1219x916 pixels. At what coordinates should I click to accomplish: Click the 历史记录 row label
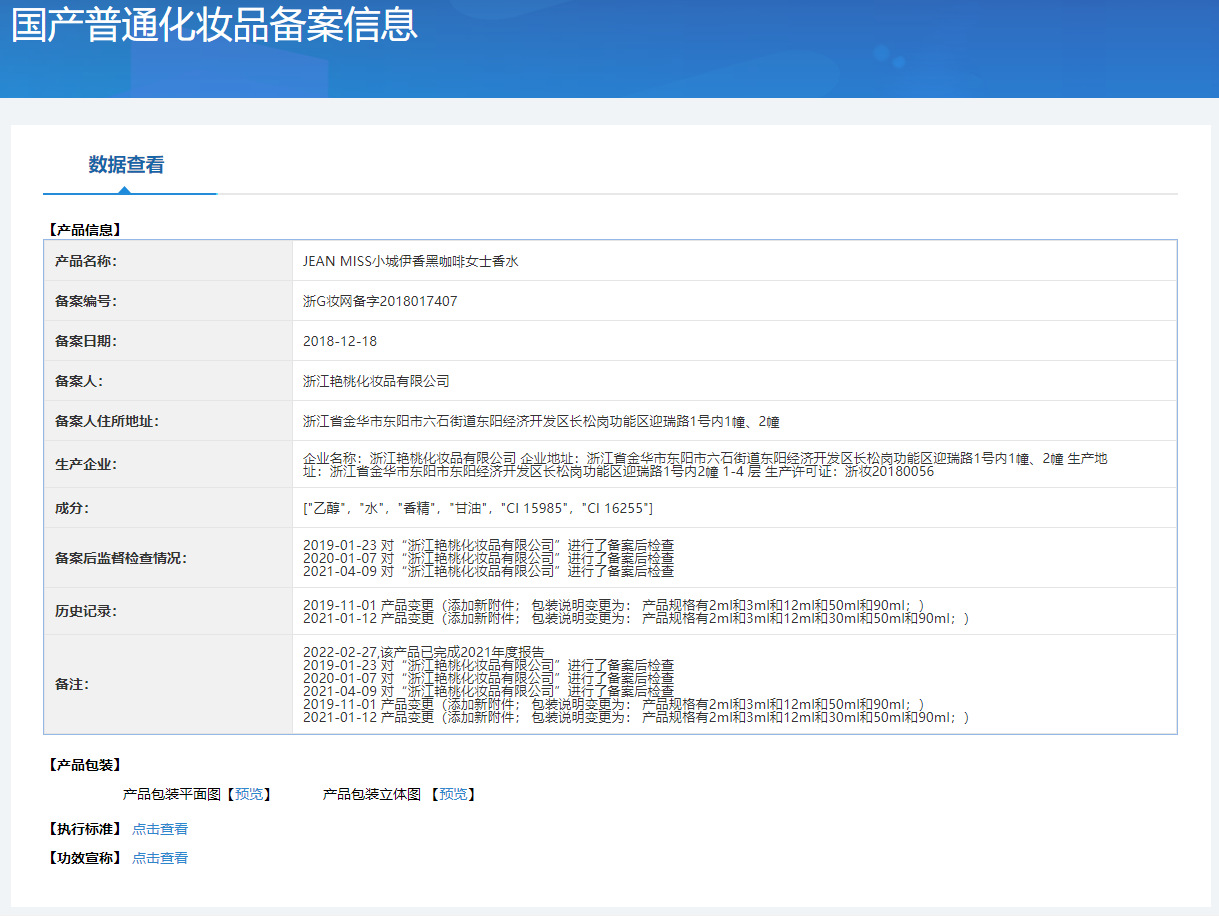86,611
